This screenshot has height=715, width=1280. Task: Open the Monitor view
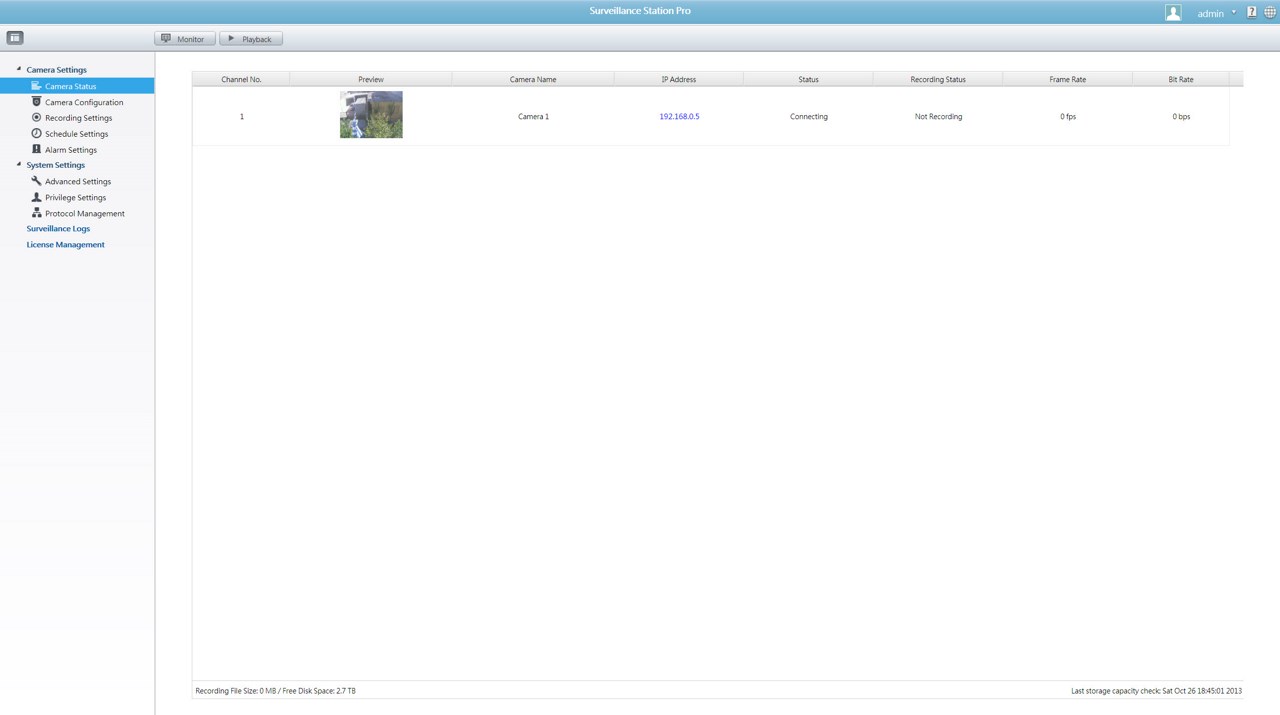click(184, 39)
